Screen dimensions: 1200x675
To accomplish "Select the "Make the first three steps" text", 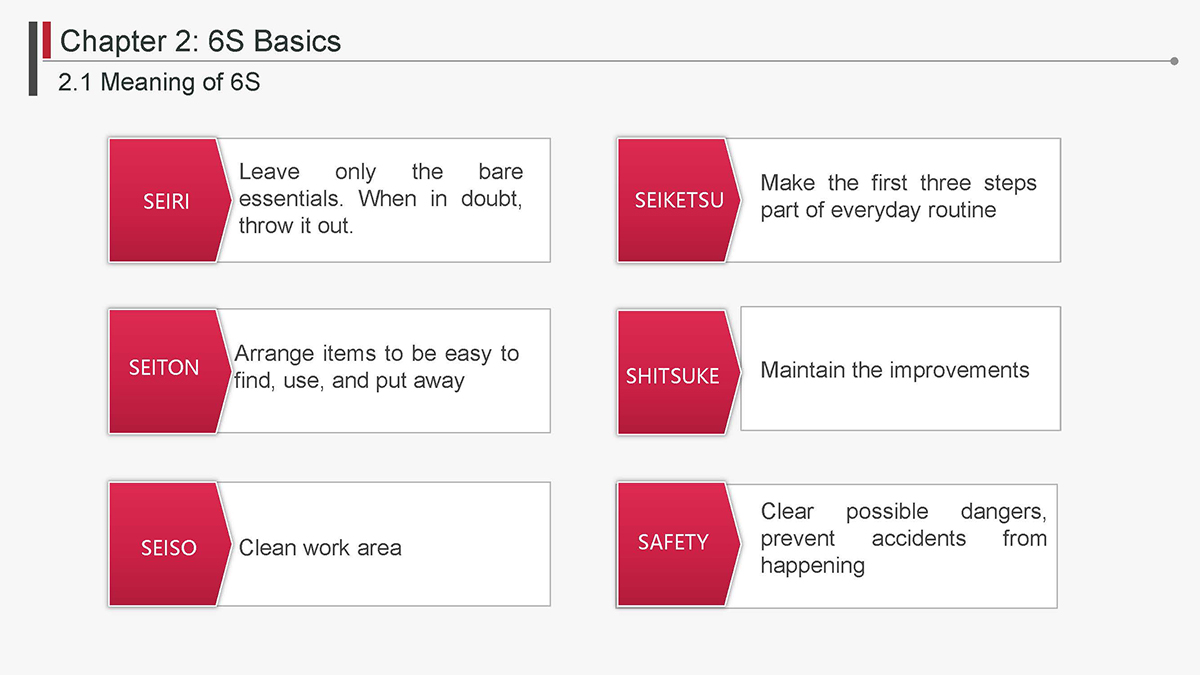I will [898, 196].
